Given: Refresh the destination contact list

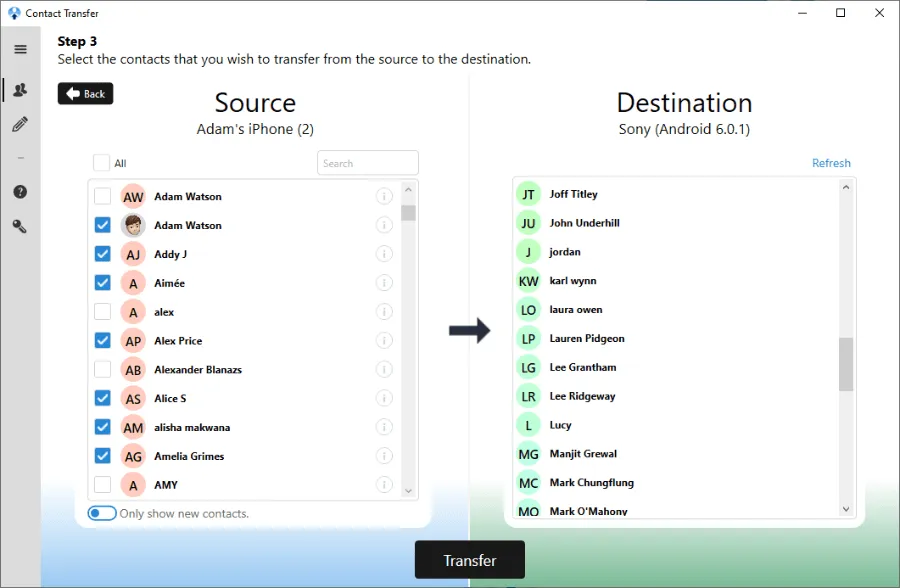Looking at the screenshot, I should [831, 163].
